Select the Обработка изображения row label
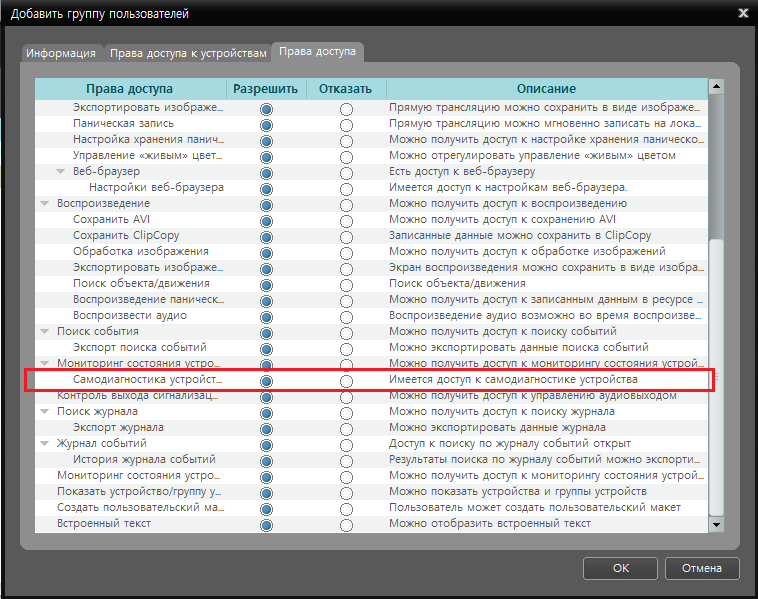The image size is (758, 599). point(141,251)
